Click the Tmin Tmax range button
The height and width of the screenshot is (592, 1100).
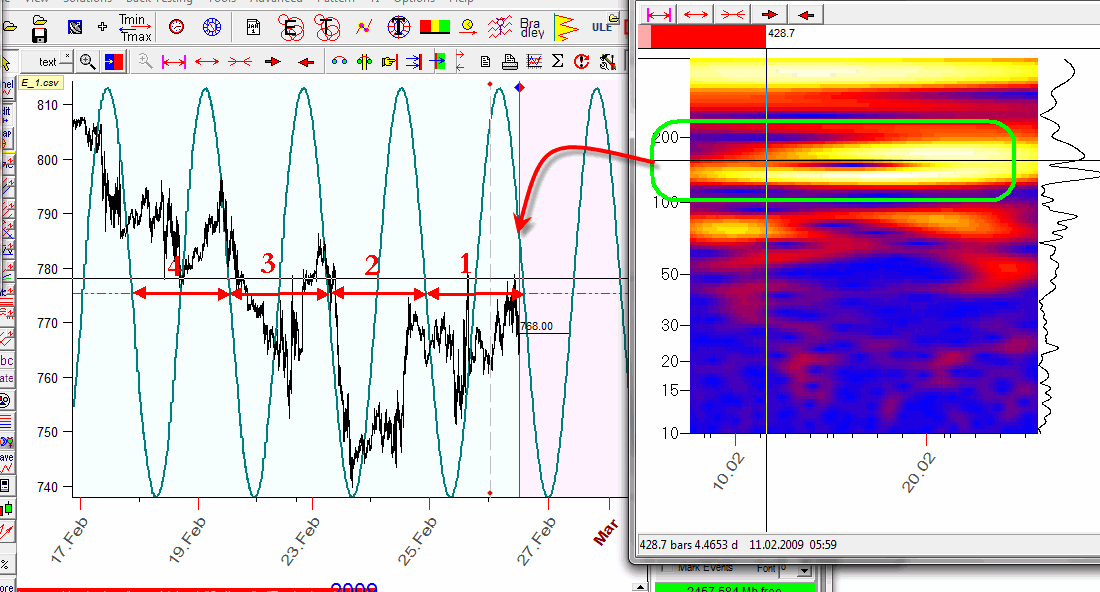coord(135,27)
